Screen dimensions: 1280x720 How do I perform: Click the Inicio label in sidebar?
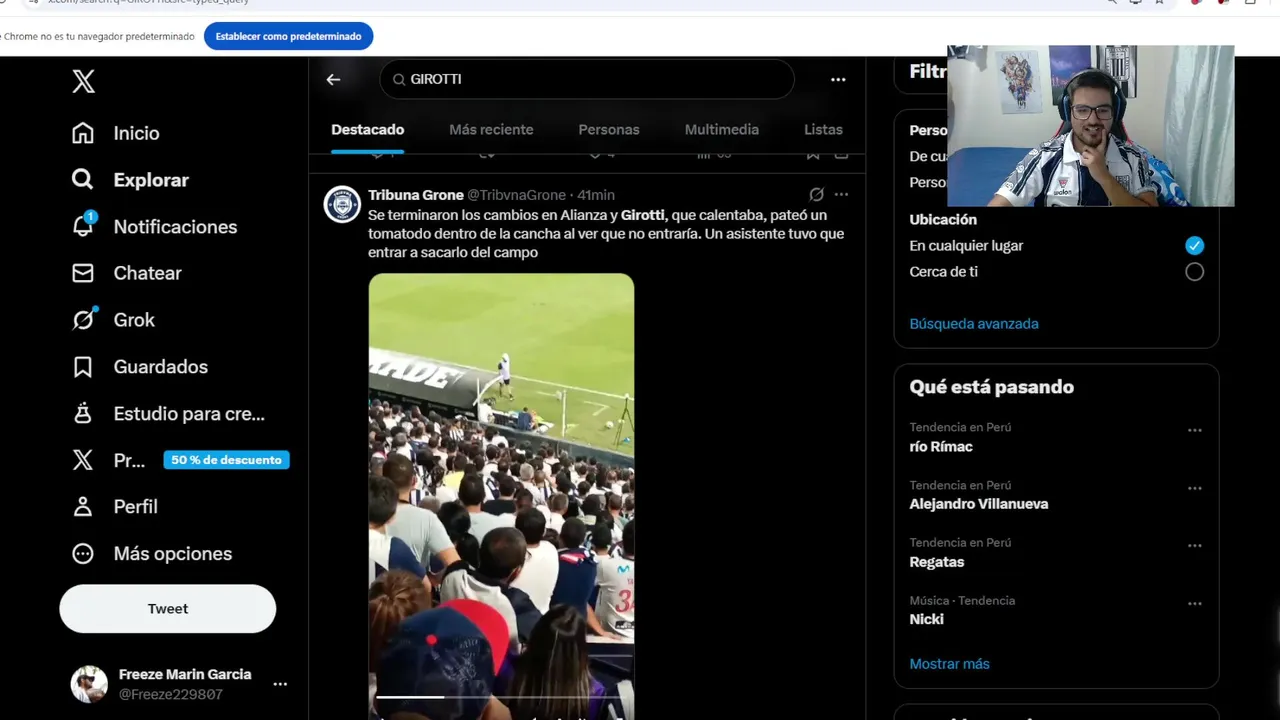click(x=136, y=133)
